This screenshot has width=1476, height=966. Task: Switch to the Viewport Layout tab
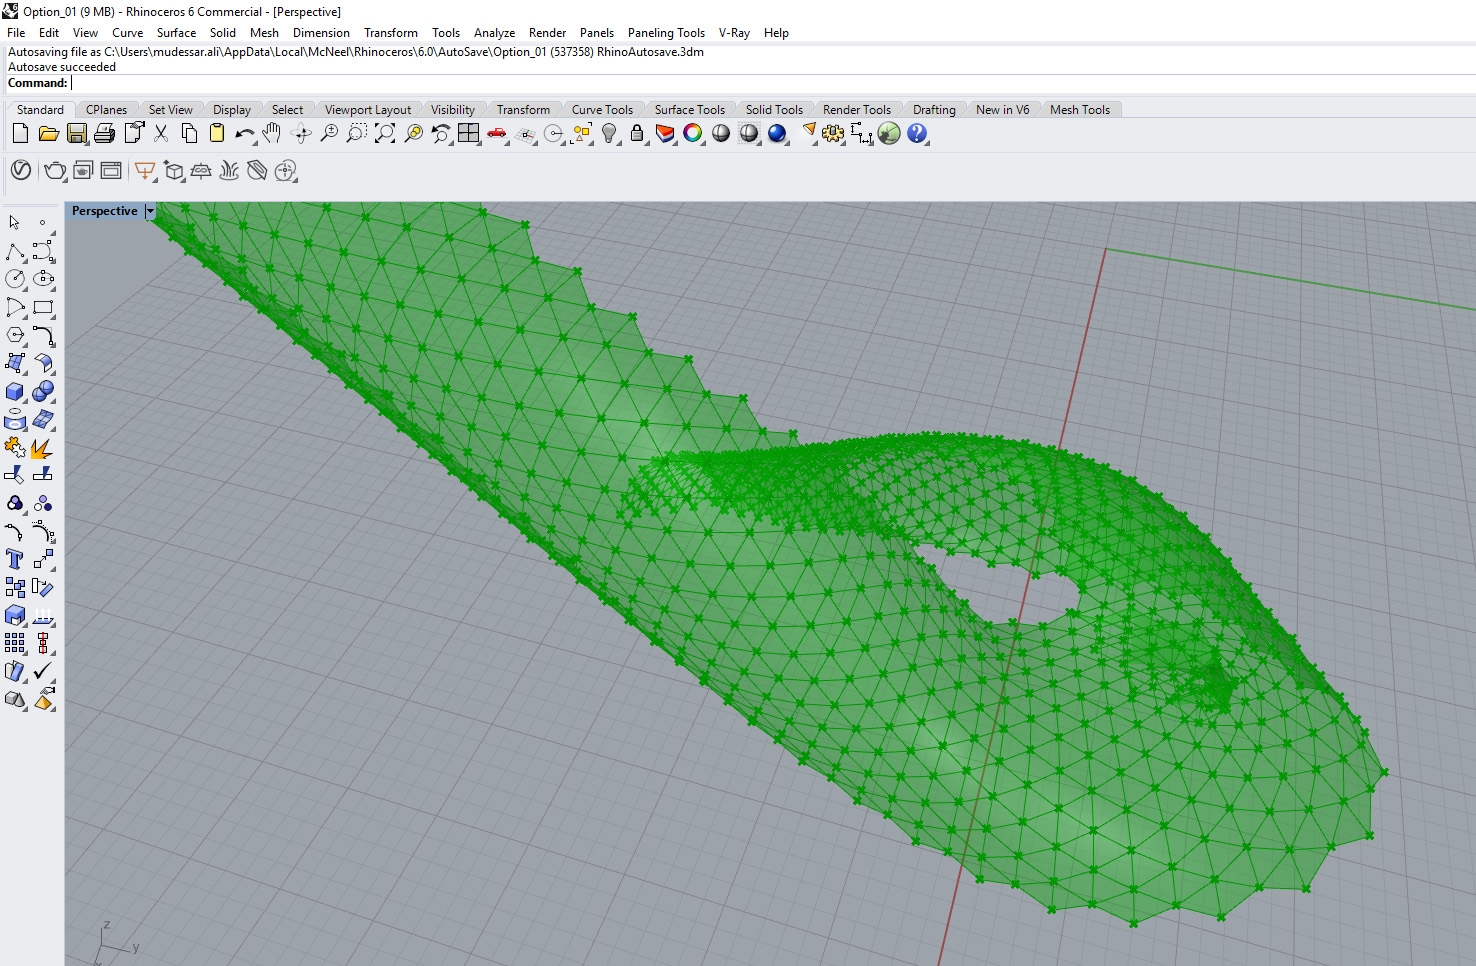click(x=368, y=110)
